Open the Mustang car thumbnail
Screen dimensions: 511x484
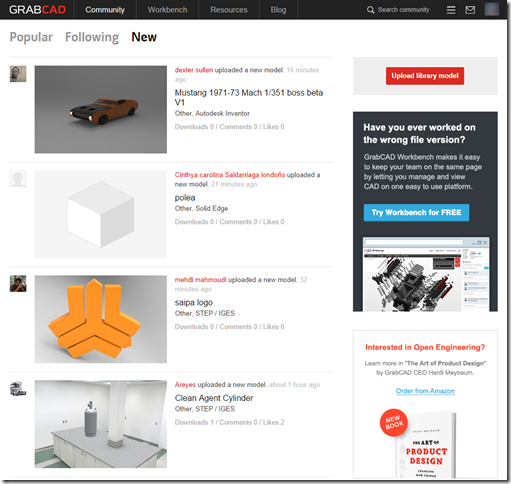pos(101,109)
